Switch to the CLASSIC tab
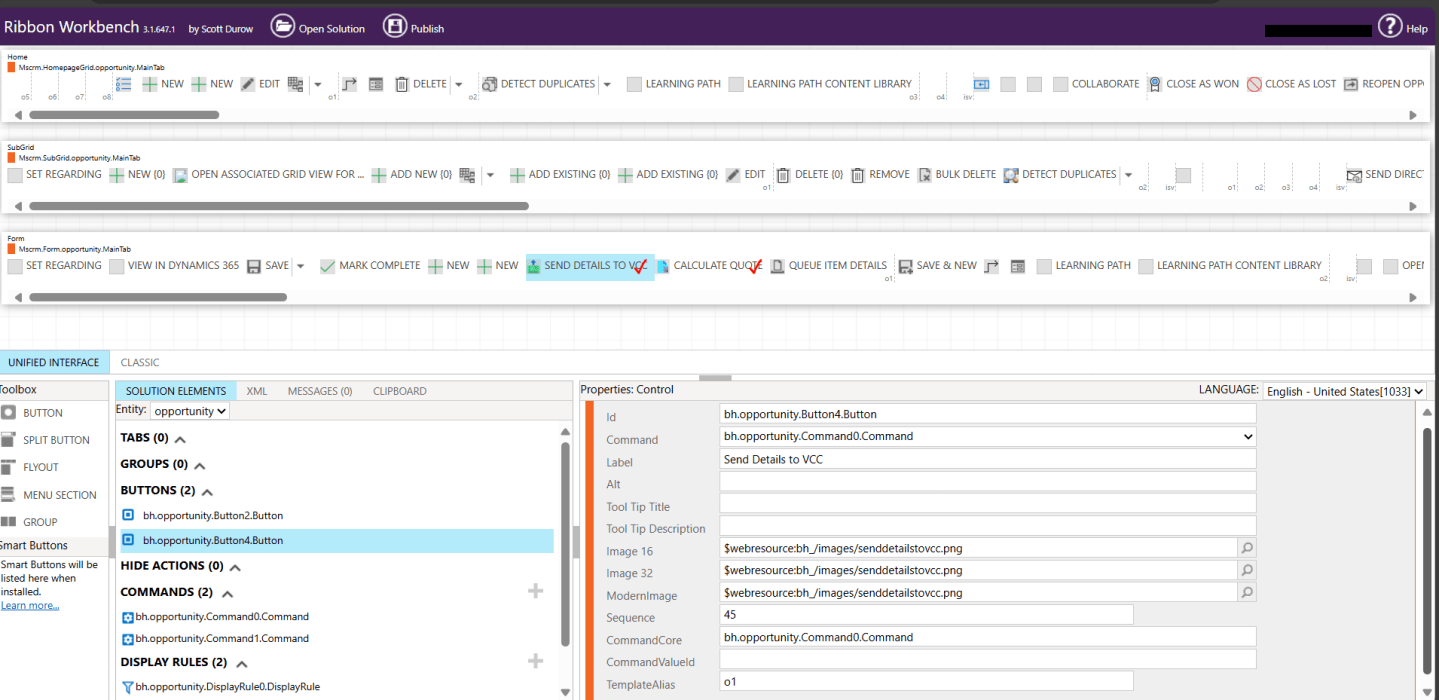This screenshot has width=1439, height=700. [139, 362]
